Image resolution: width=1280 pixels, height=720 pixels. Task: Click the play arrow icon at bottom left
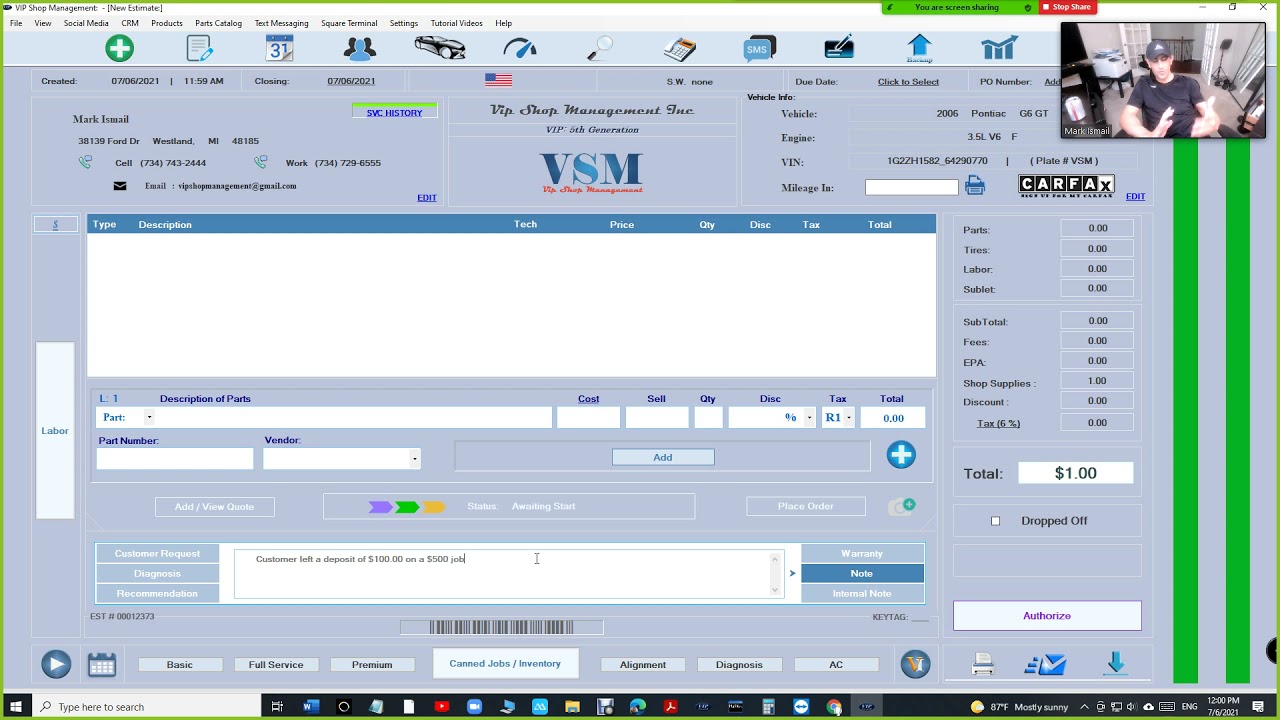pos(56,664)
